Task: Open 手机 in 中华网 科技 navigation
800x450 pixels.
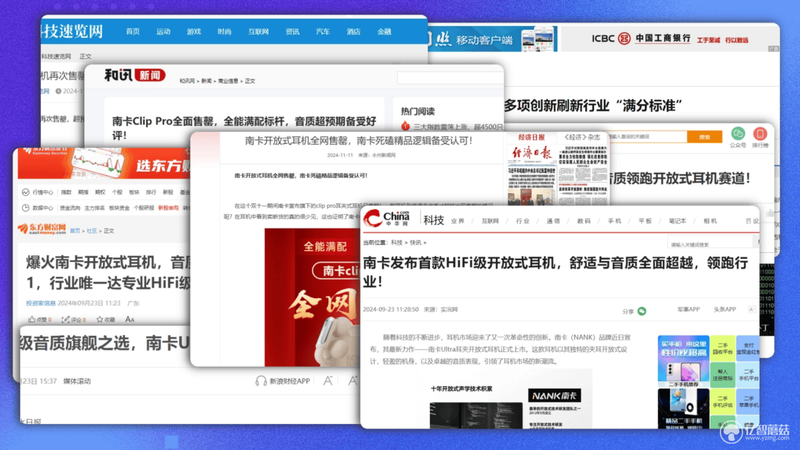Action: tap(614, 221)
